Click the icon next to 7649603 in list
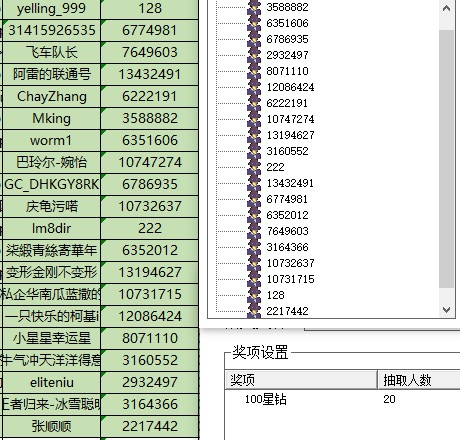Image resolution: width=460 pixels, height=440 pixels. [254, 231]
